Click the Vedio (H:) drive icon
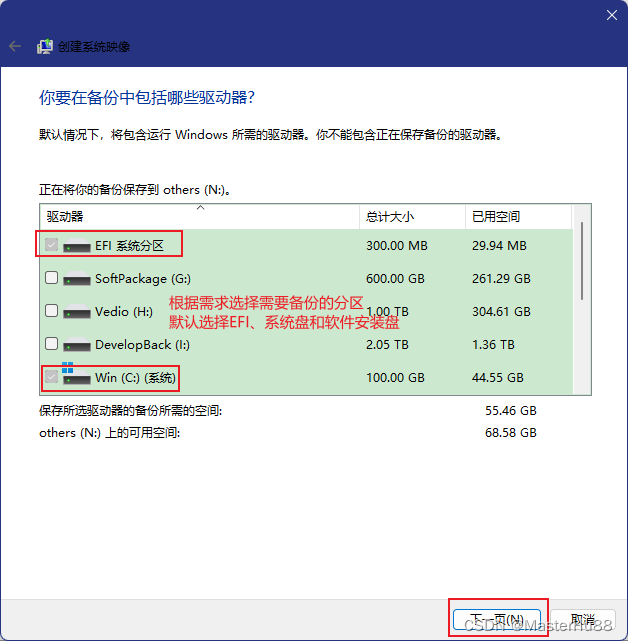628x641 pixels. pyautogui.click(x=77, y=312)
